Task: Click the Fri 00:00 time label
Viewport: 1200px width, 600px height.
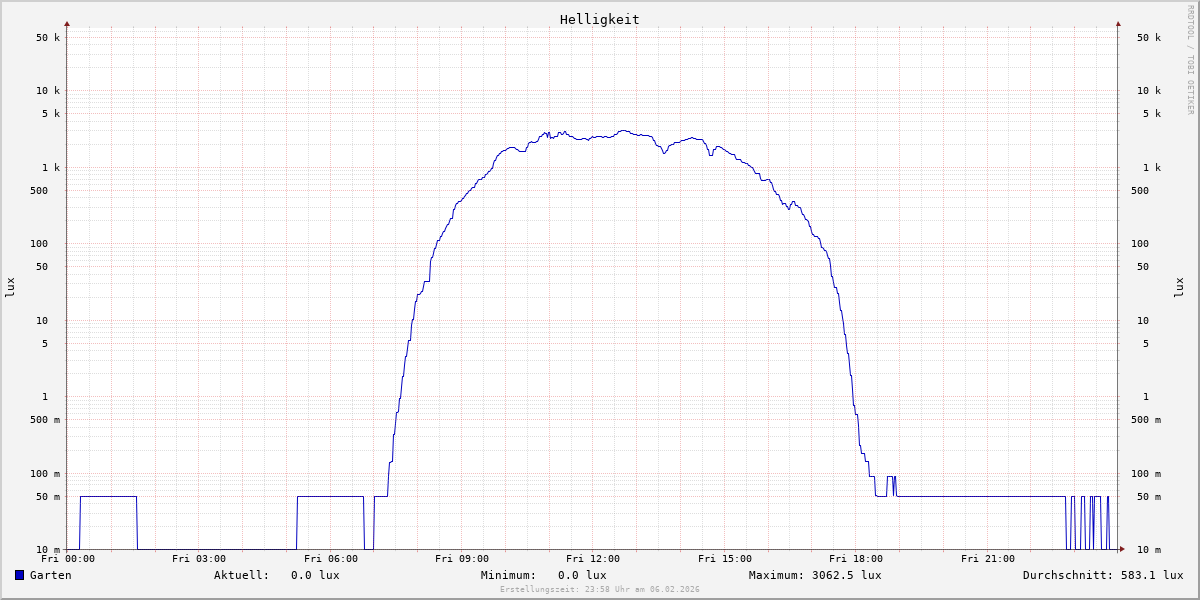Action: [68, 559]
